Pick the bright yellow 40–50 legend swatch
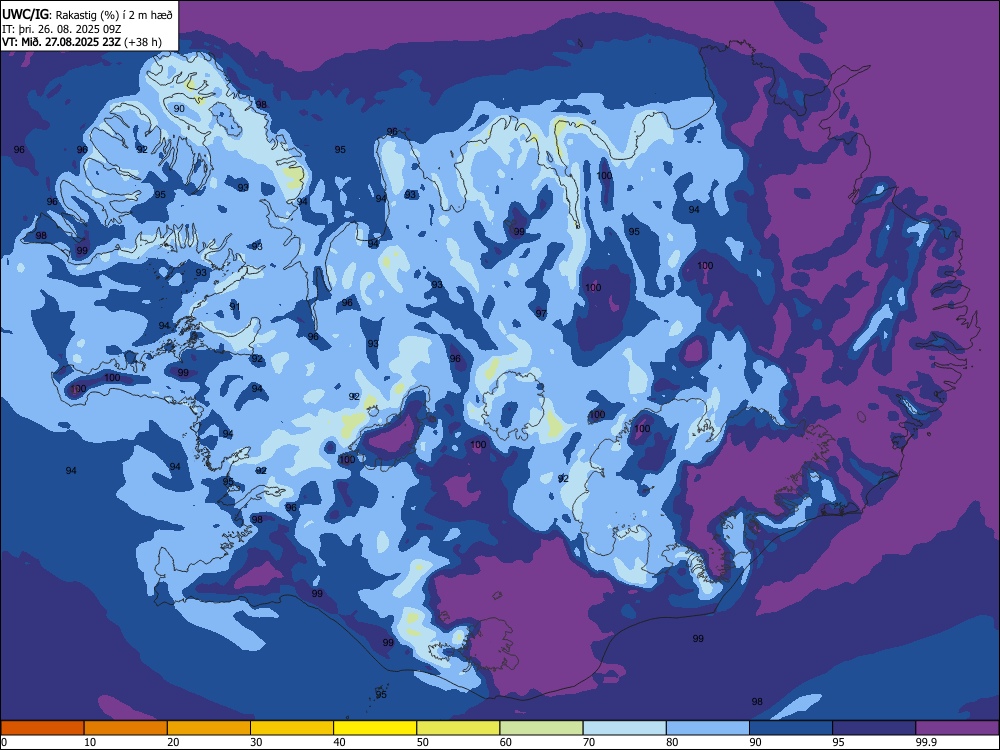 pos(375,728)
